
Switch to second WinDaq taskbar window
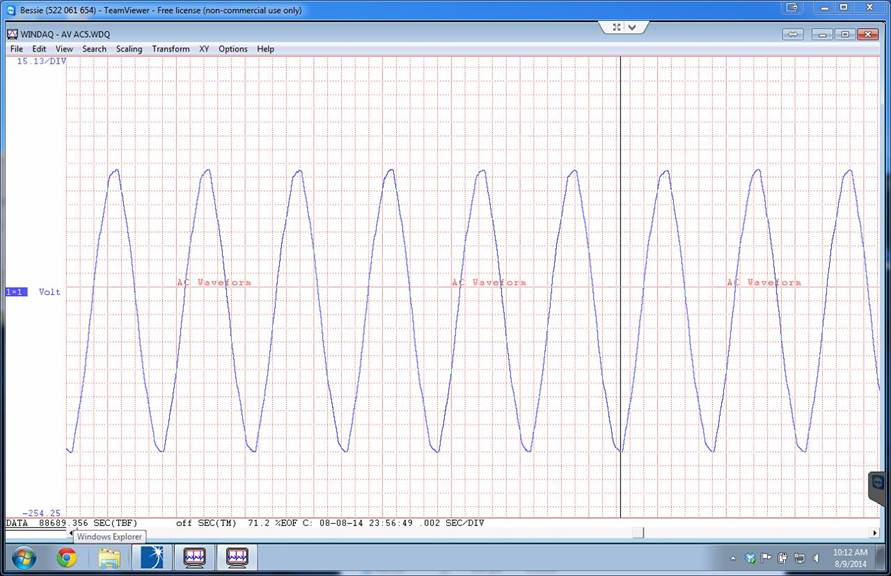(x=238, y=558)
